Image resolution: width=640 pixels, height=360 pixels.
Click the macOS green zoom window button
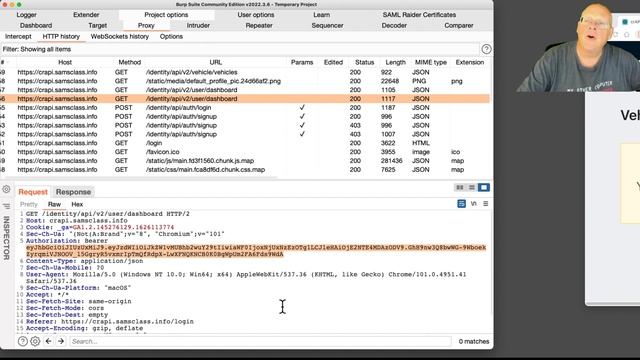pyautogui.click(x=19, y=4)
